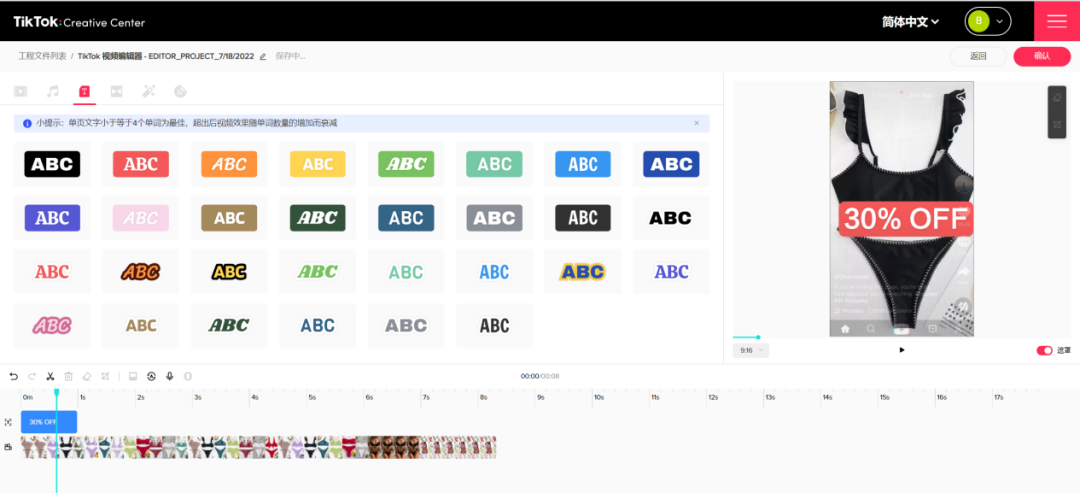1080x493 pixels.
Task: Click the red 确认 confirm button
Action: pos(1041,56)
